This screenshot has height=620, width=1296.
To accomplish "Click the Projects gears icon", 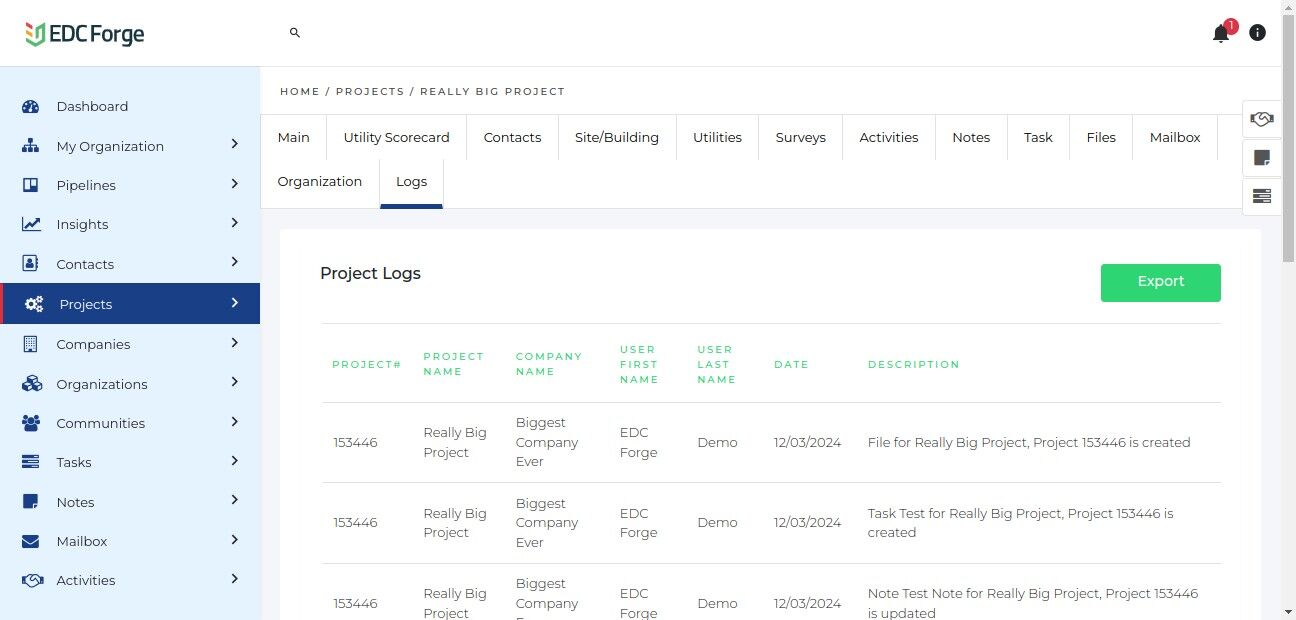I will (34, 304).
